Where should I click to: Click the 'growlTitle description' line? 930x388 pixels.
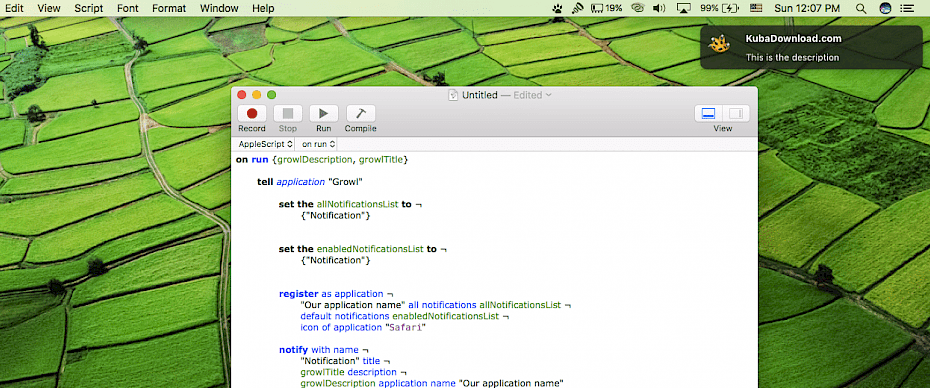pos(353,372)
